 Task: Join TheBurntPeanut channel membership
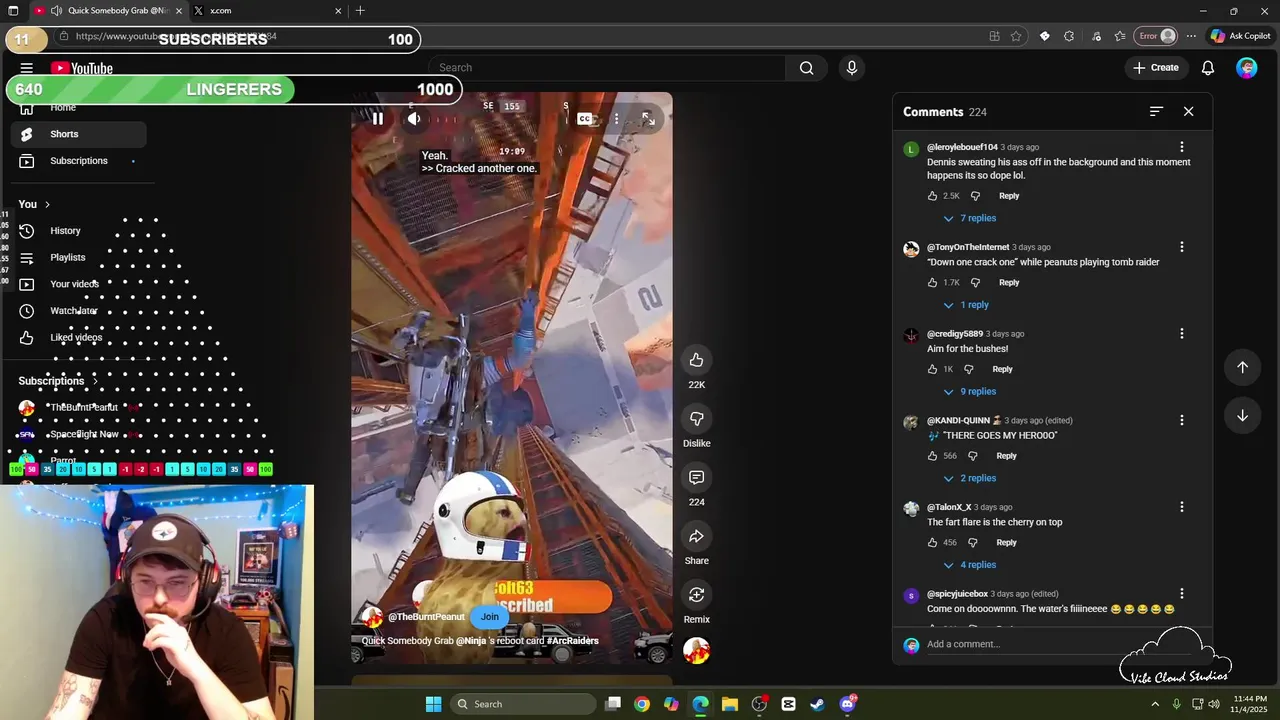click(489, 617)
